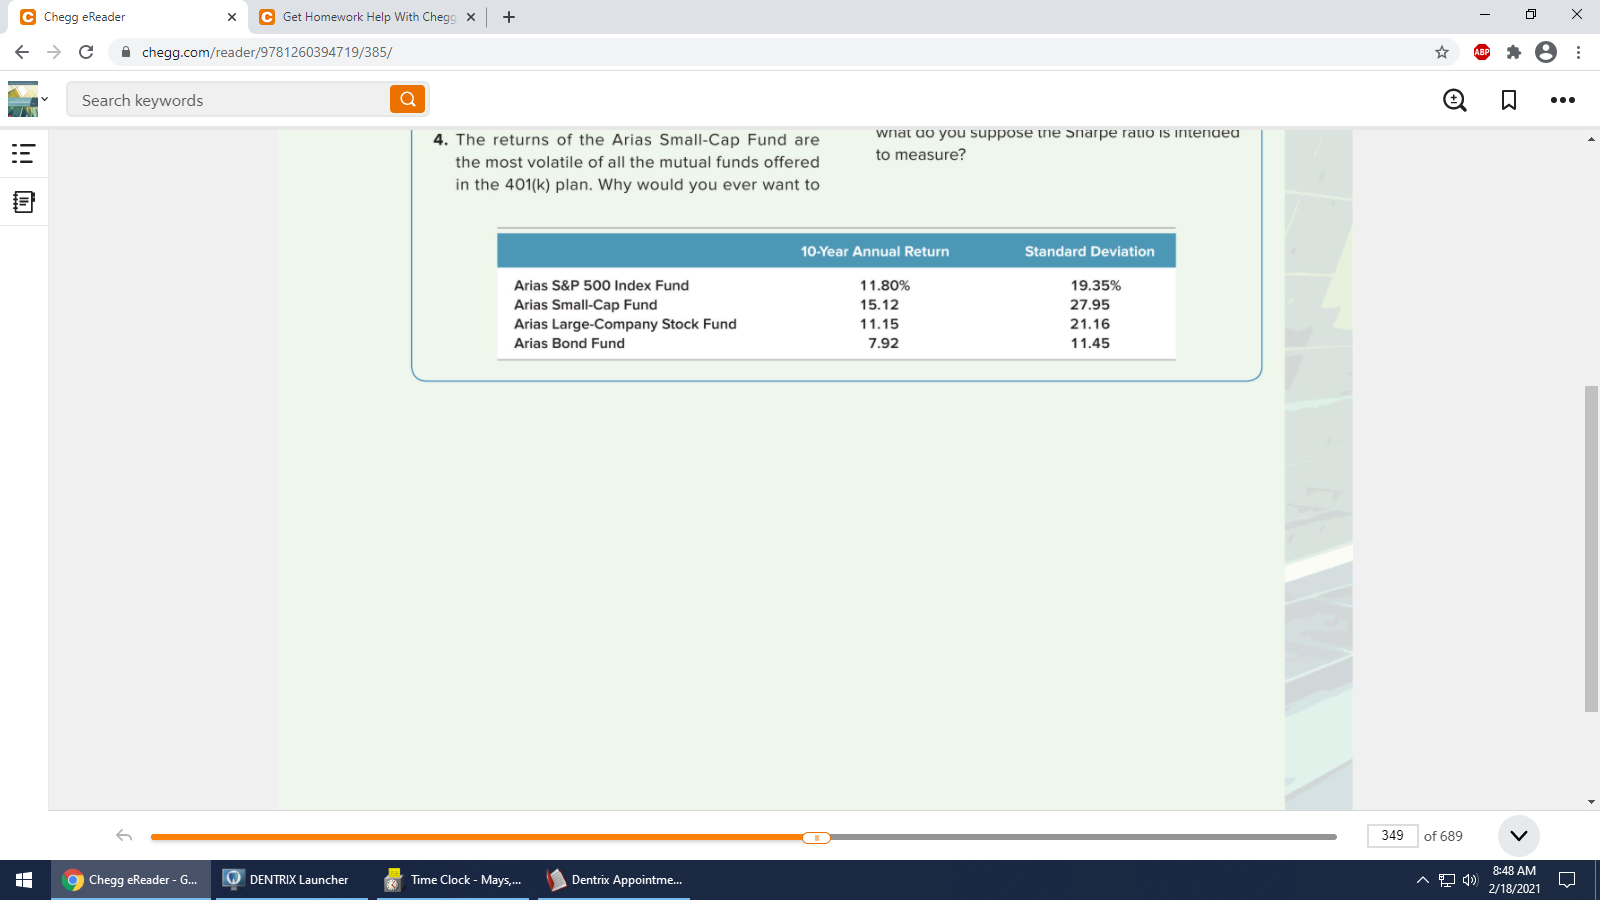Open the Chrome profile avatar

pyautogui.click(x=1546, y=52)
